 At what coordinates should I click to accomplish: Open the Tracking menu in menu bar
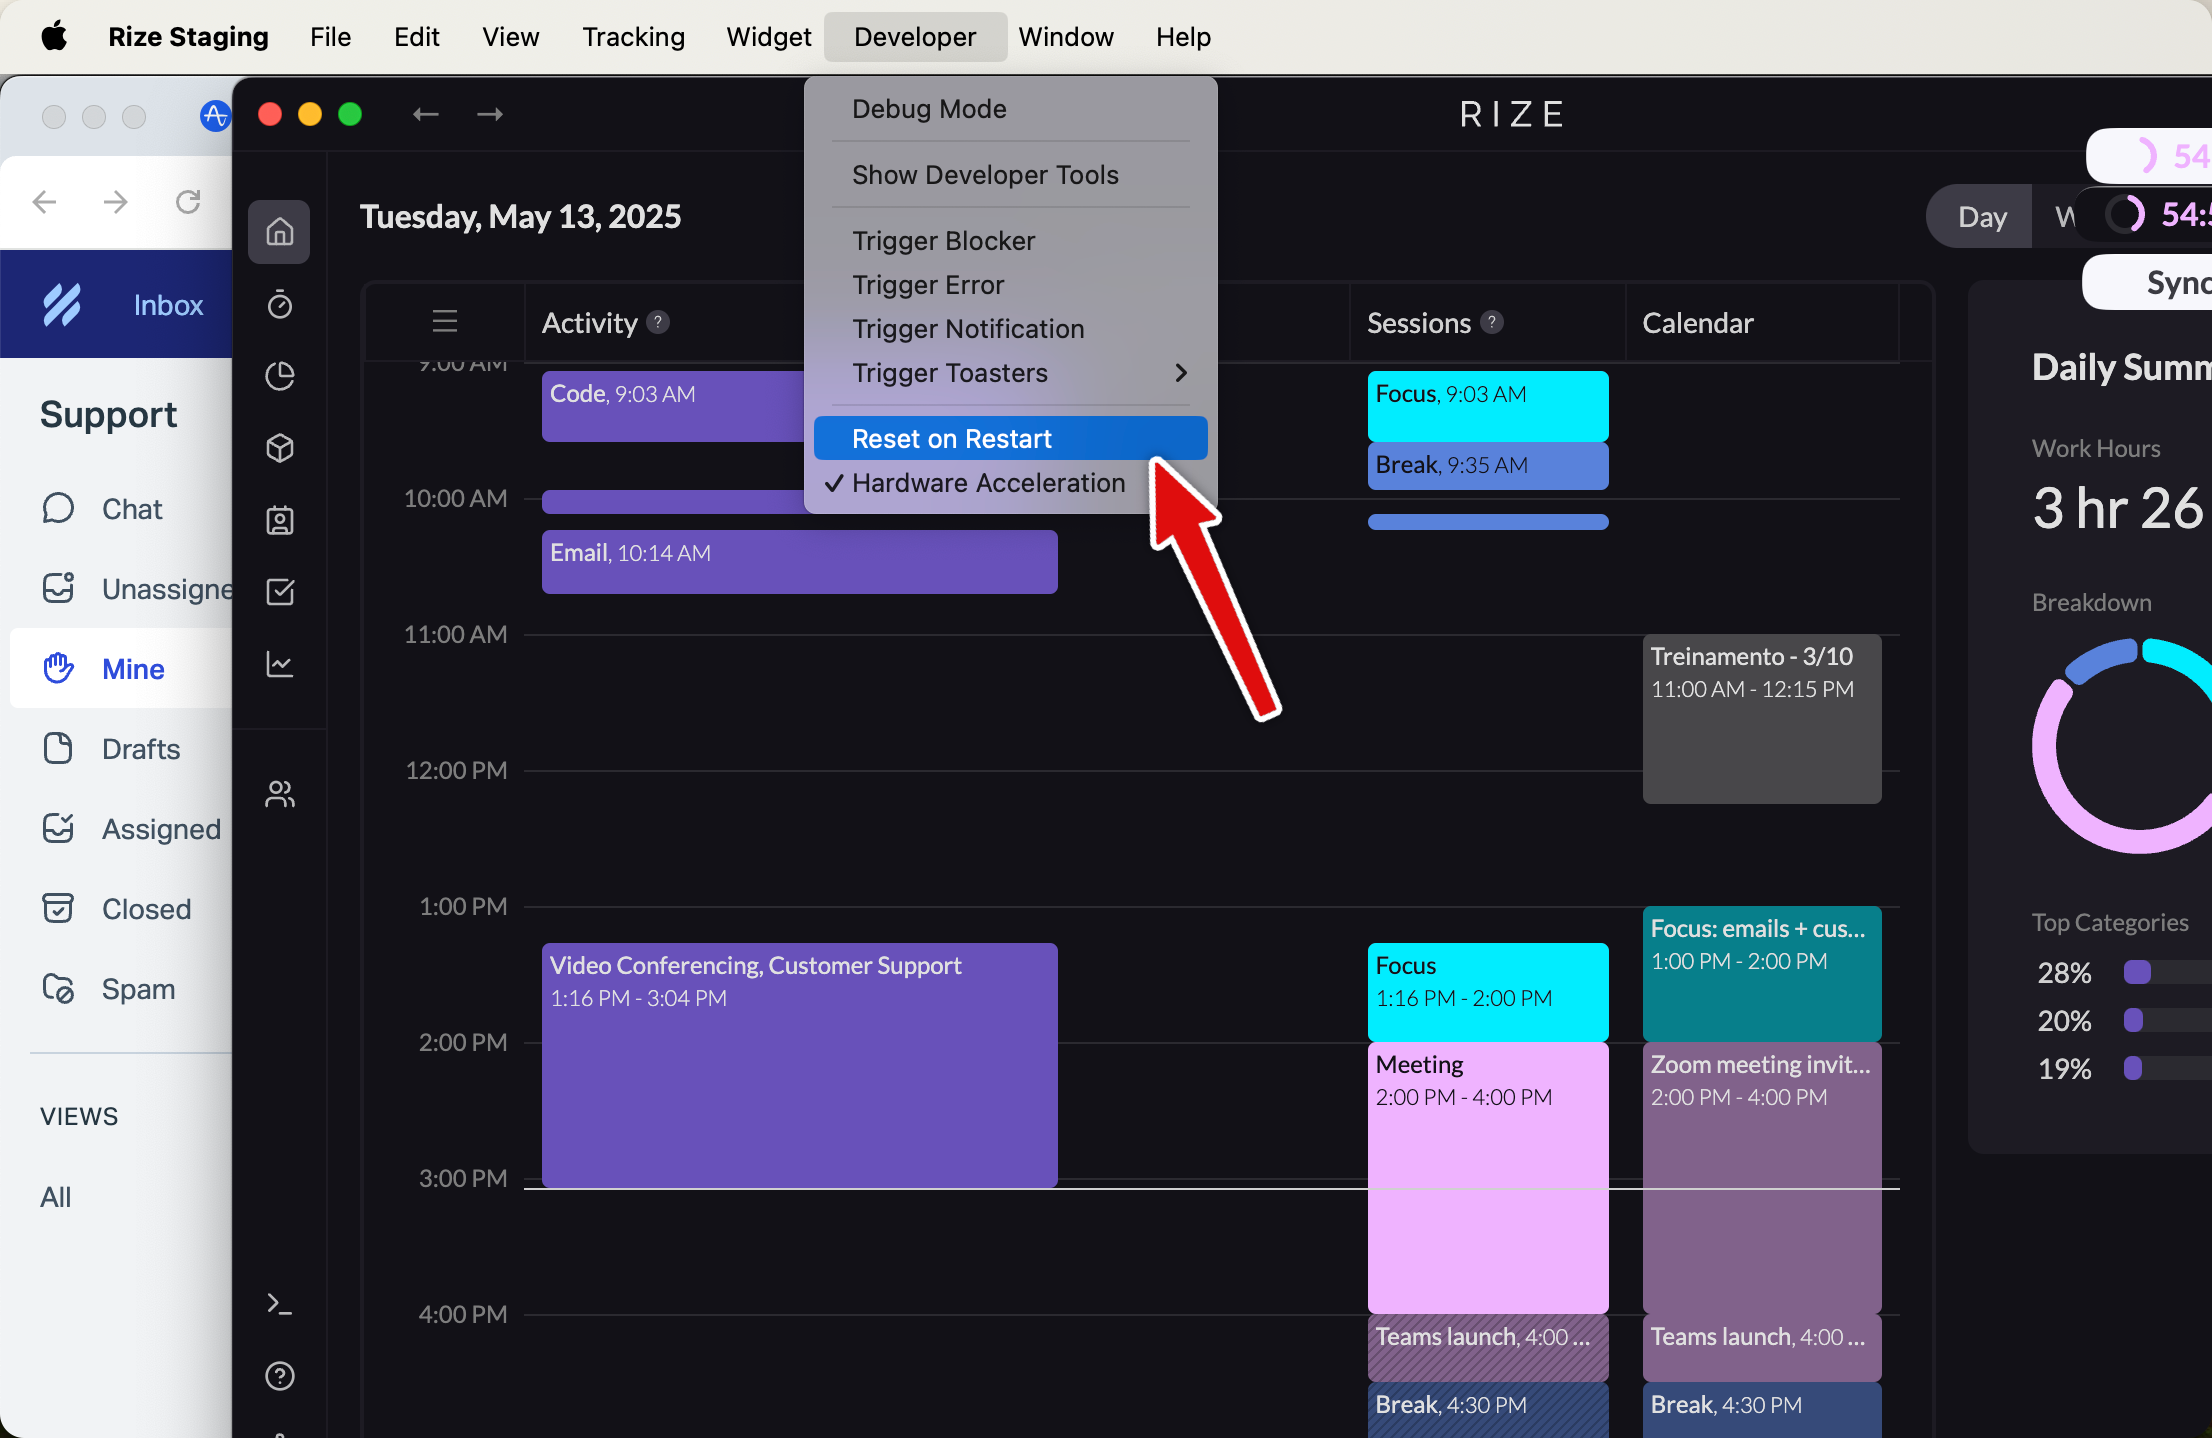click(633, 37)
